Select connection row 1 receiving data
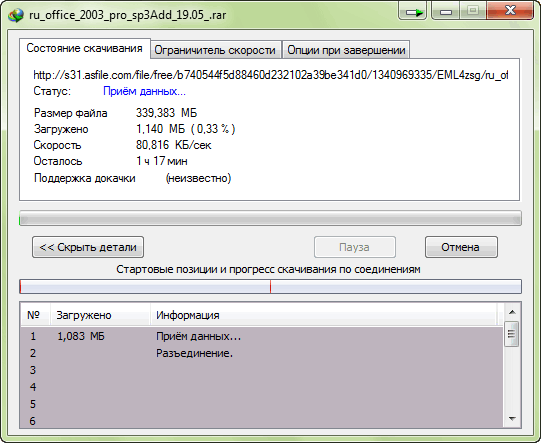This screenshot has height=443, width=541. click(262, 336)
